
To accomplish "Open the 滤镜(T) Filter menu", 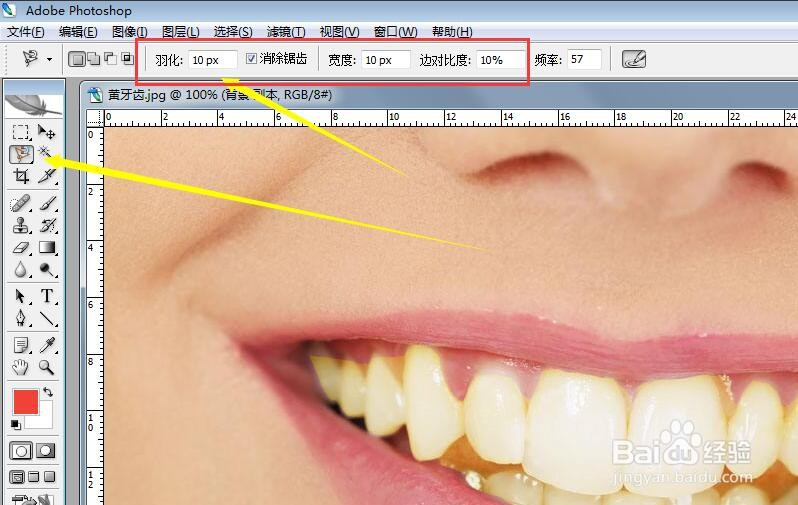I will coord(286,32).
